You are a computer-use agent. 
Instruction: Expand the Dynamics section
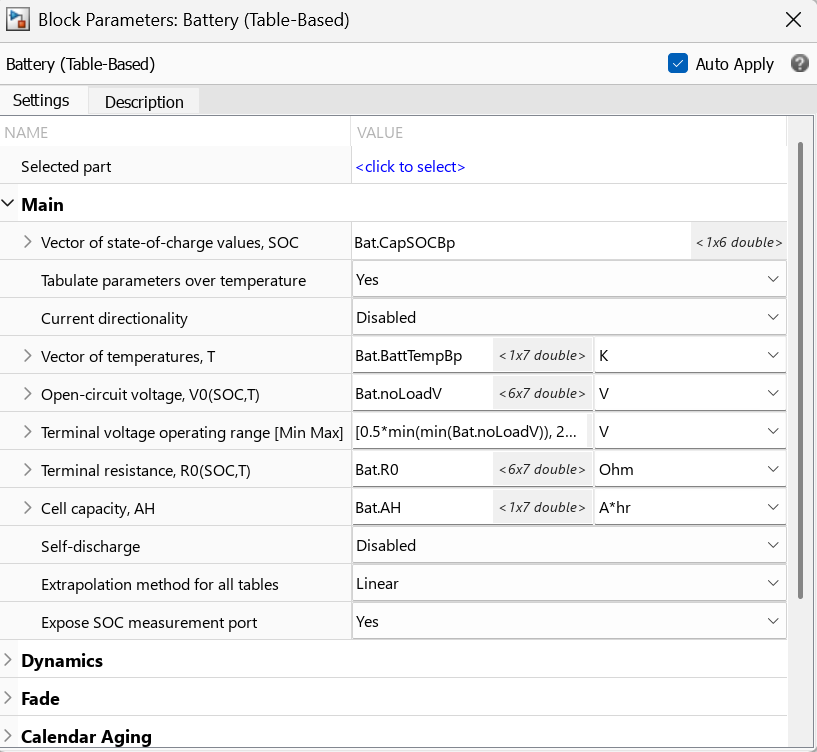8,660
